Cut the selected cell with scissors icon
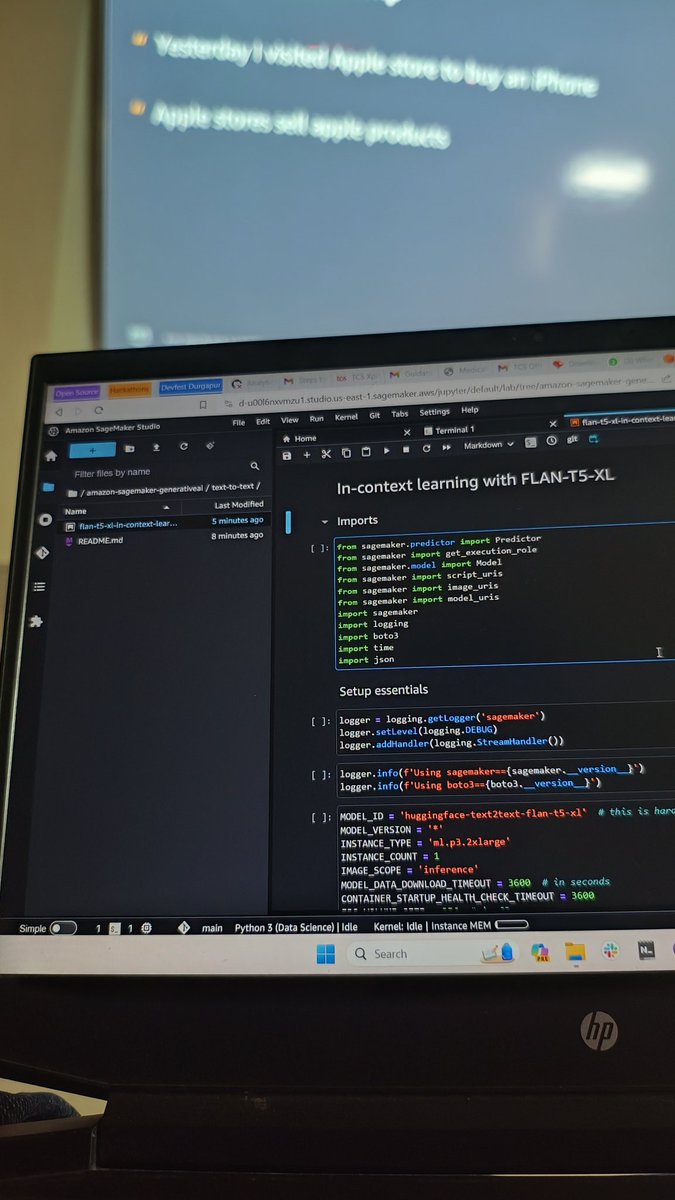Screen dimensions: 675x1200 326,454
